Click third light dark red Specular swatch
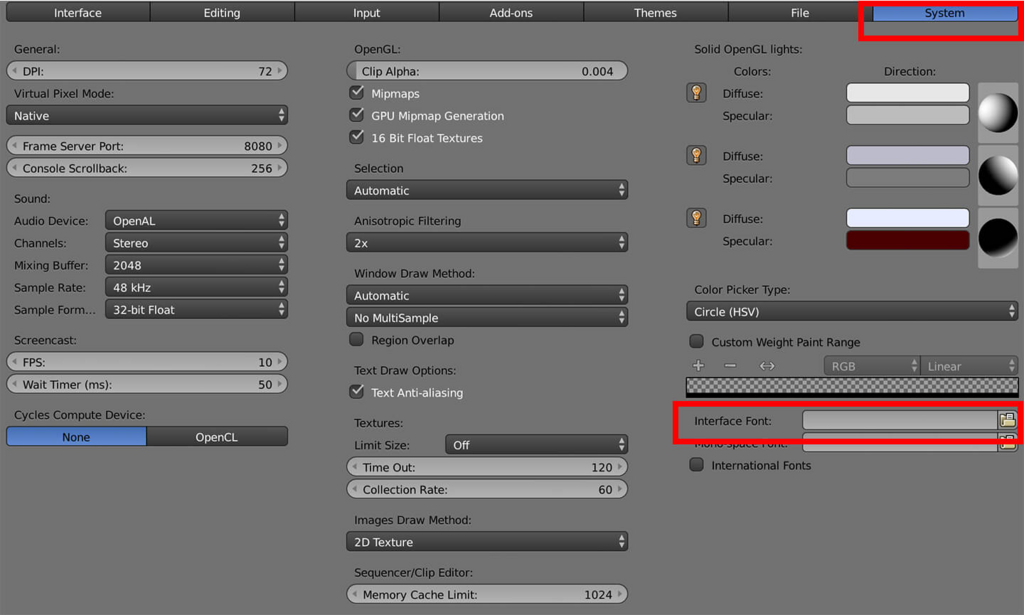This screenshot has height=615, width=1024. tap(908, 240)
